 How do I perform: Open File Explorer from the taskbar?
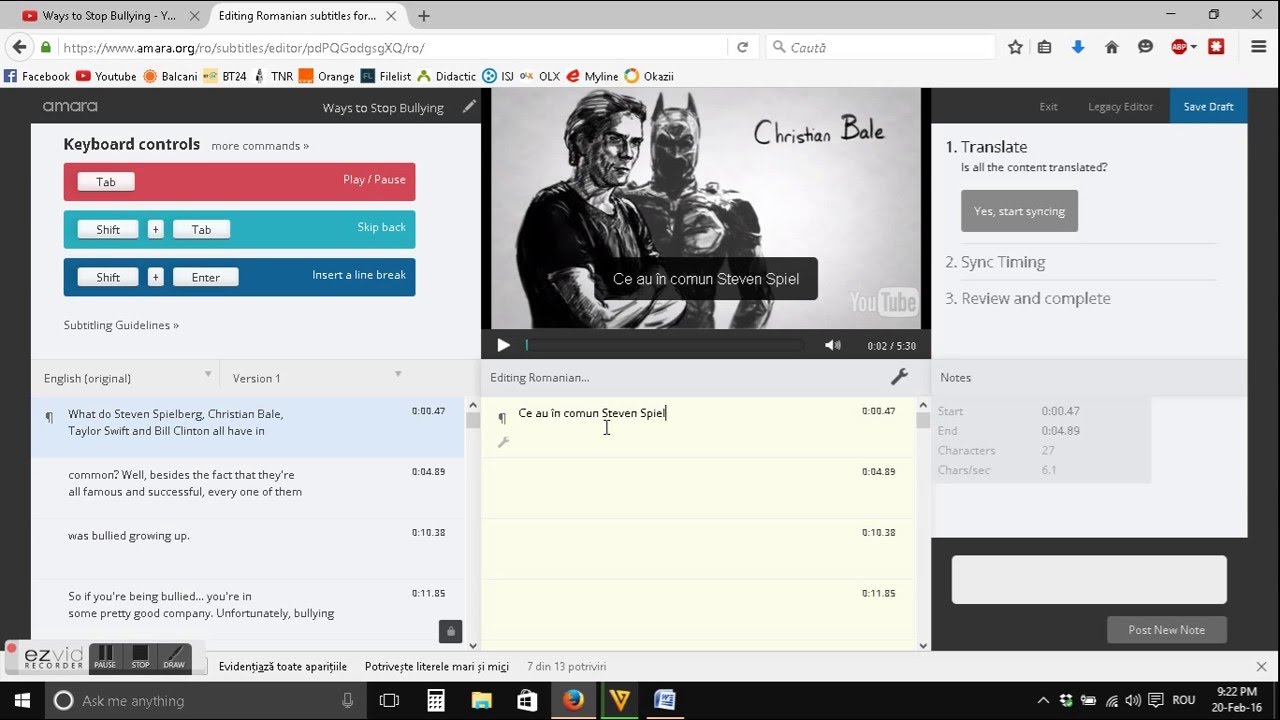(482, 701)
